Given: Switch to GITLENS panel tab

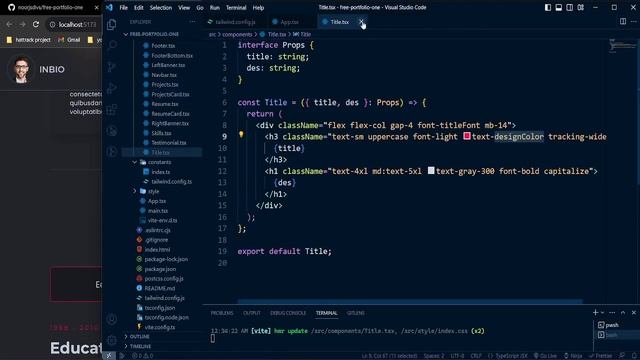Looking at the screenshot, I should [356, 313].
